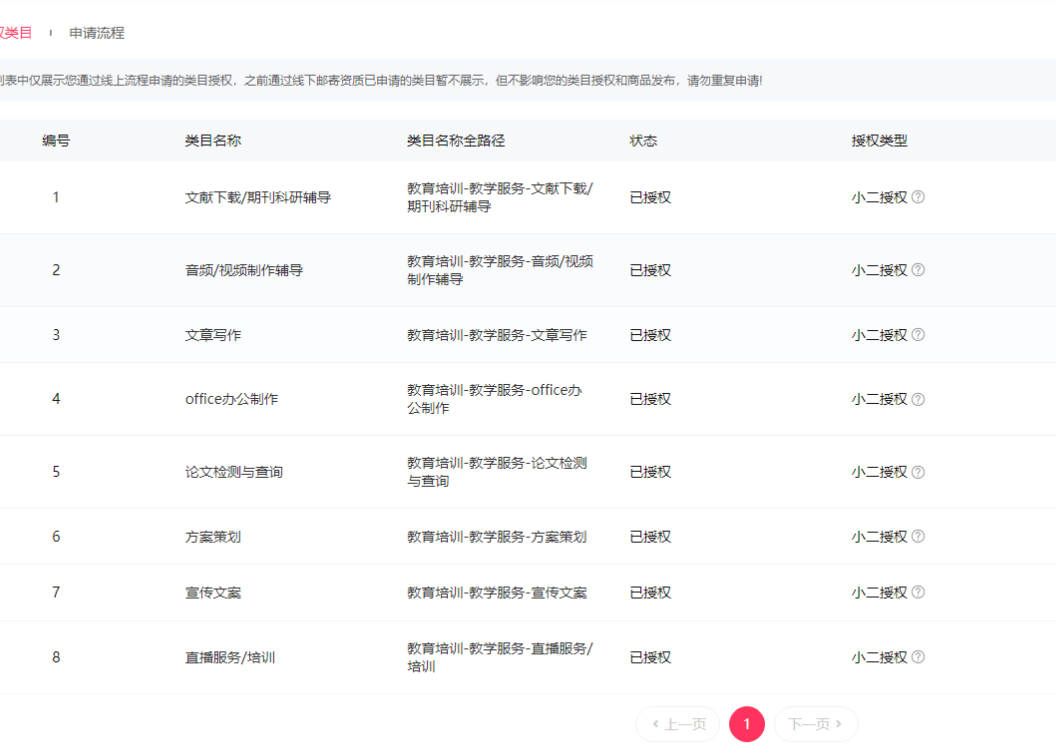Image resolution: width=1056 pixels, height=753 pixels.
Task: Click the 小二授权 question mark on 音频/视频制作辅导
Action: click(919, 270)
